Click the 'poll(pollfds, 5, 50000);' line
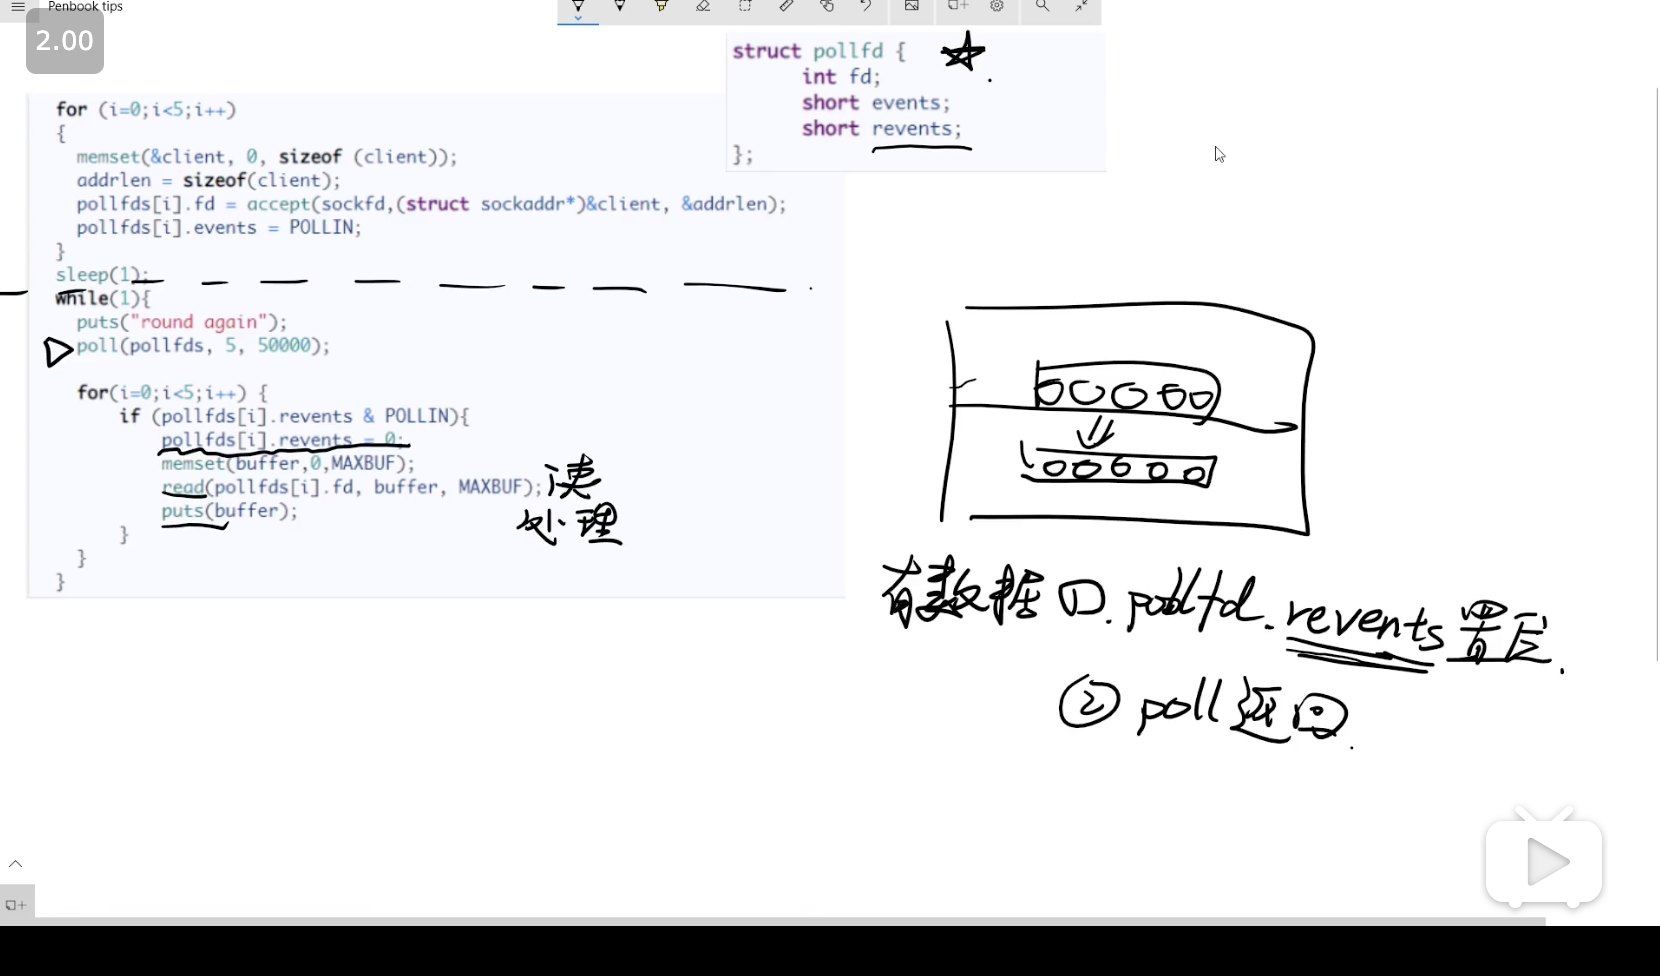The height and width of the screenshot is (976, 1660). click(203, 346)
